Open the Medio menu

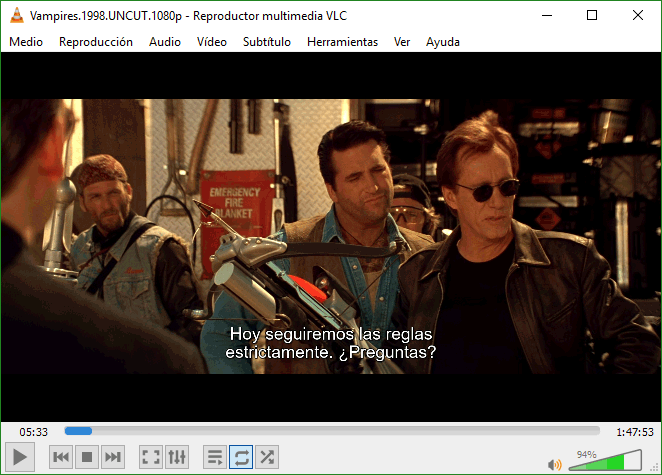point(26,42)
